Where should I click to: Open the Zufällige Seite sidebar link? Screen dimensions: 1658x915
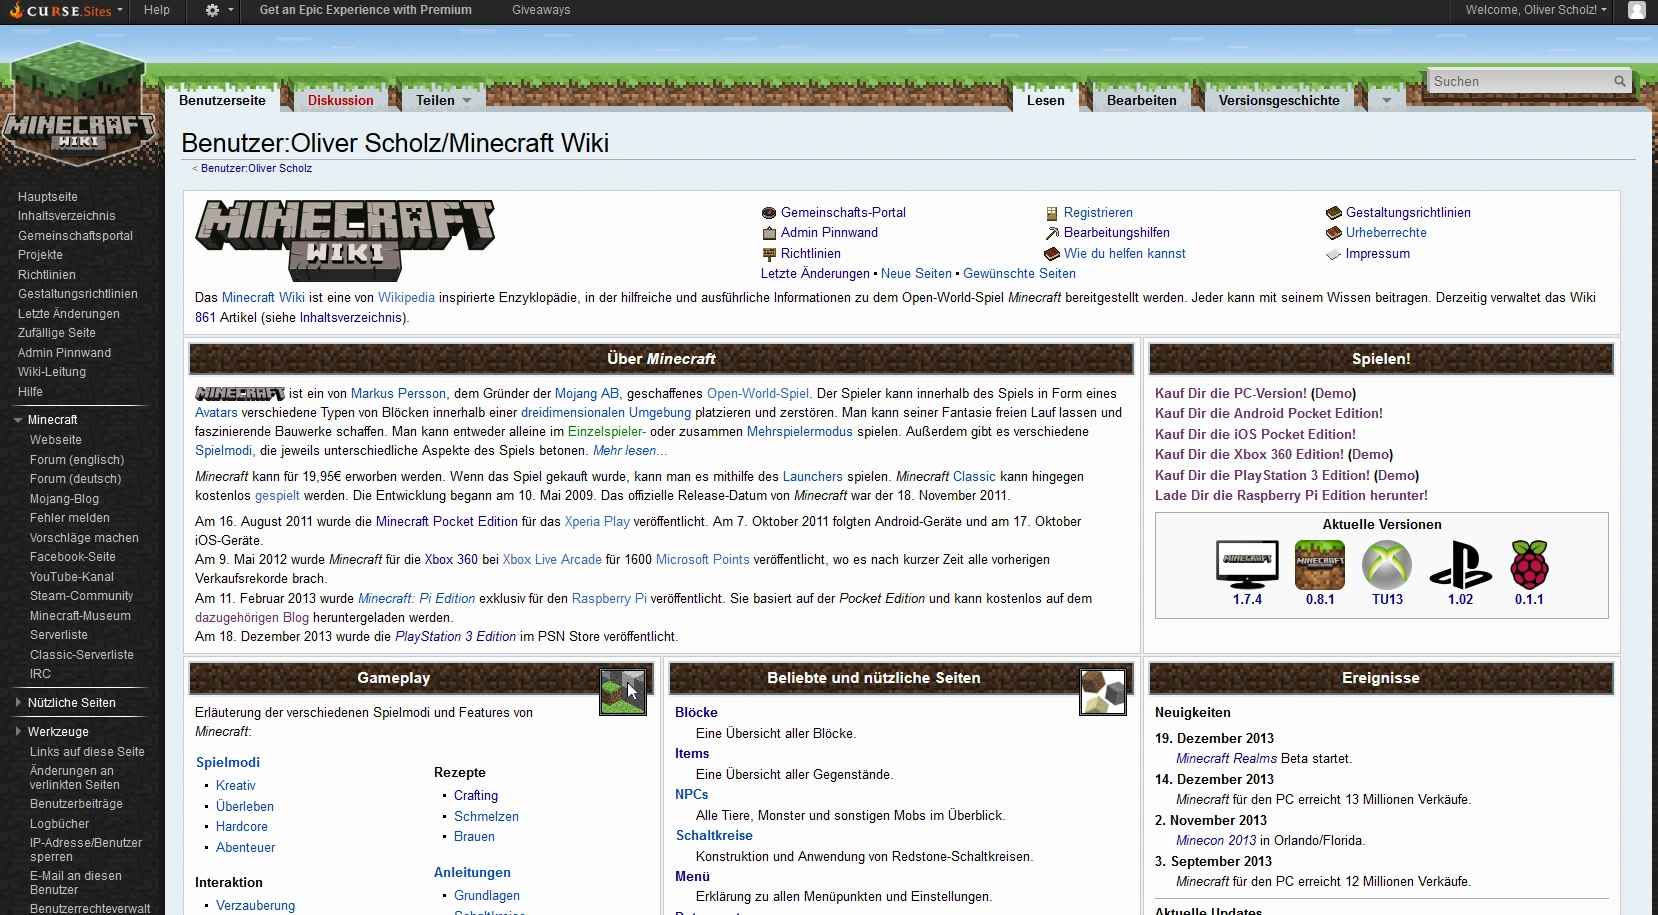[57, 333]
